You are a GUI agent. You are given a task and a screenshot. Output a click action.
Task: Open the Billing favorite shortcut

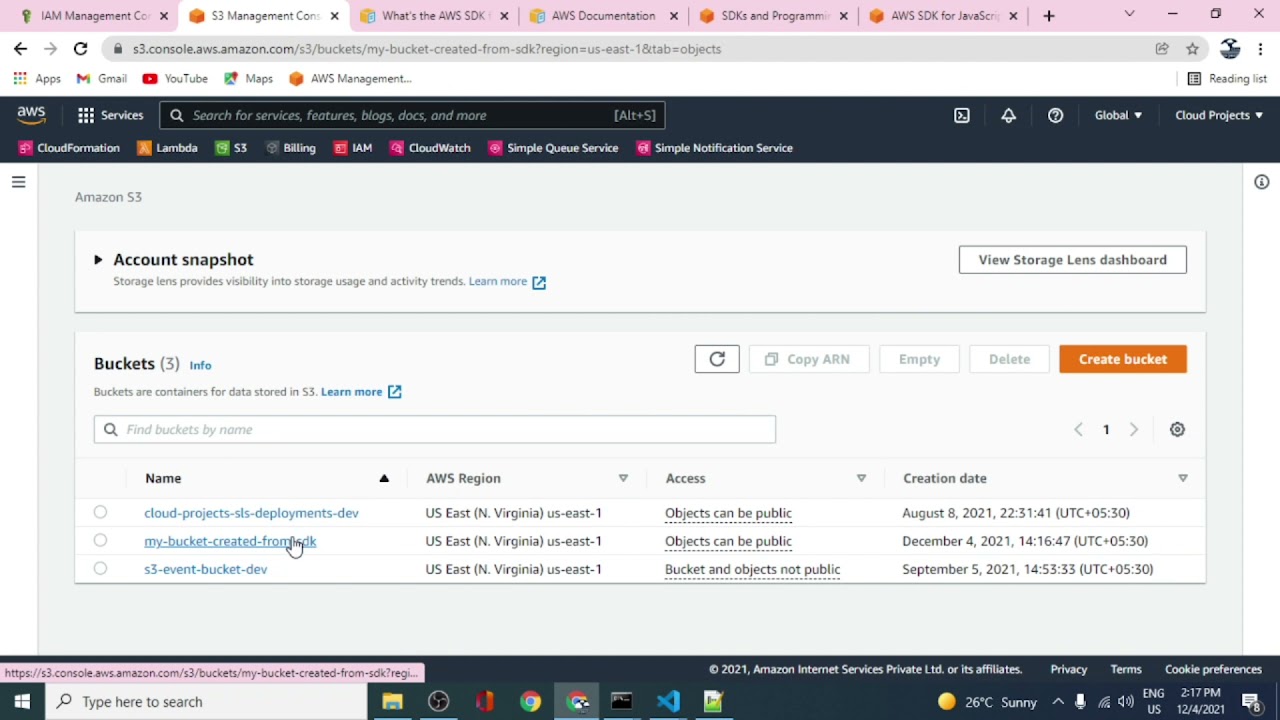[x=291, y=148]
